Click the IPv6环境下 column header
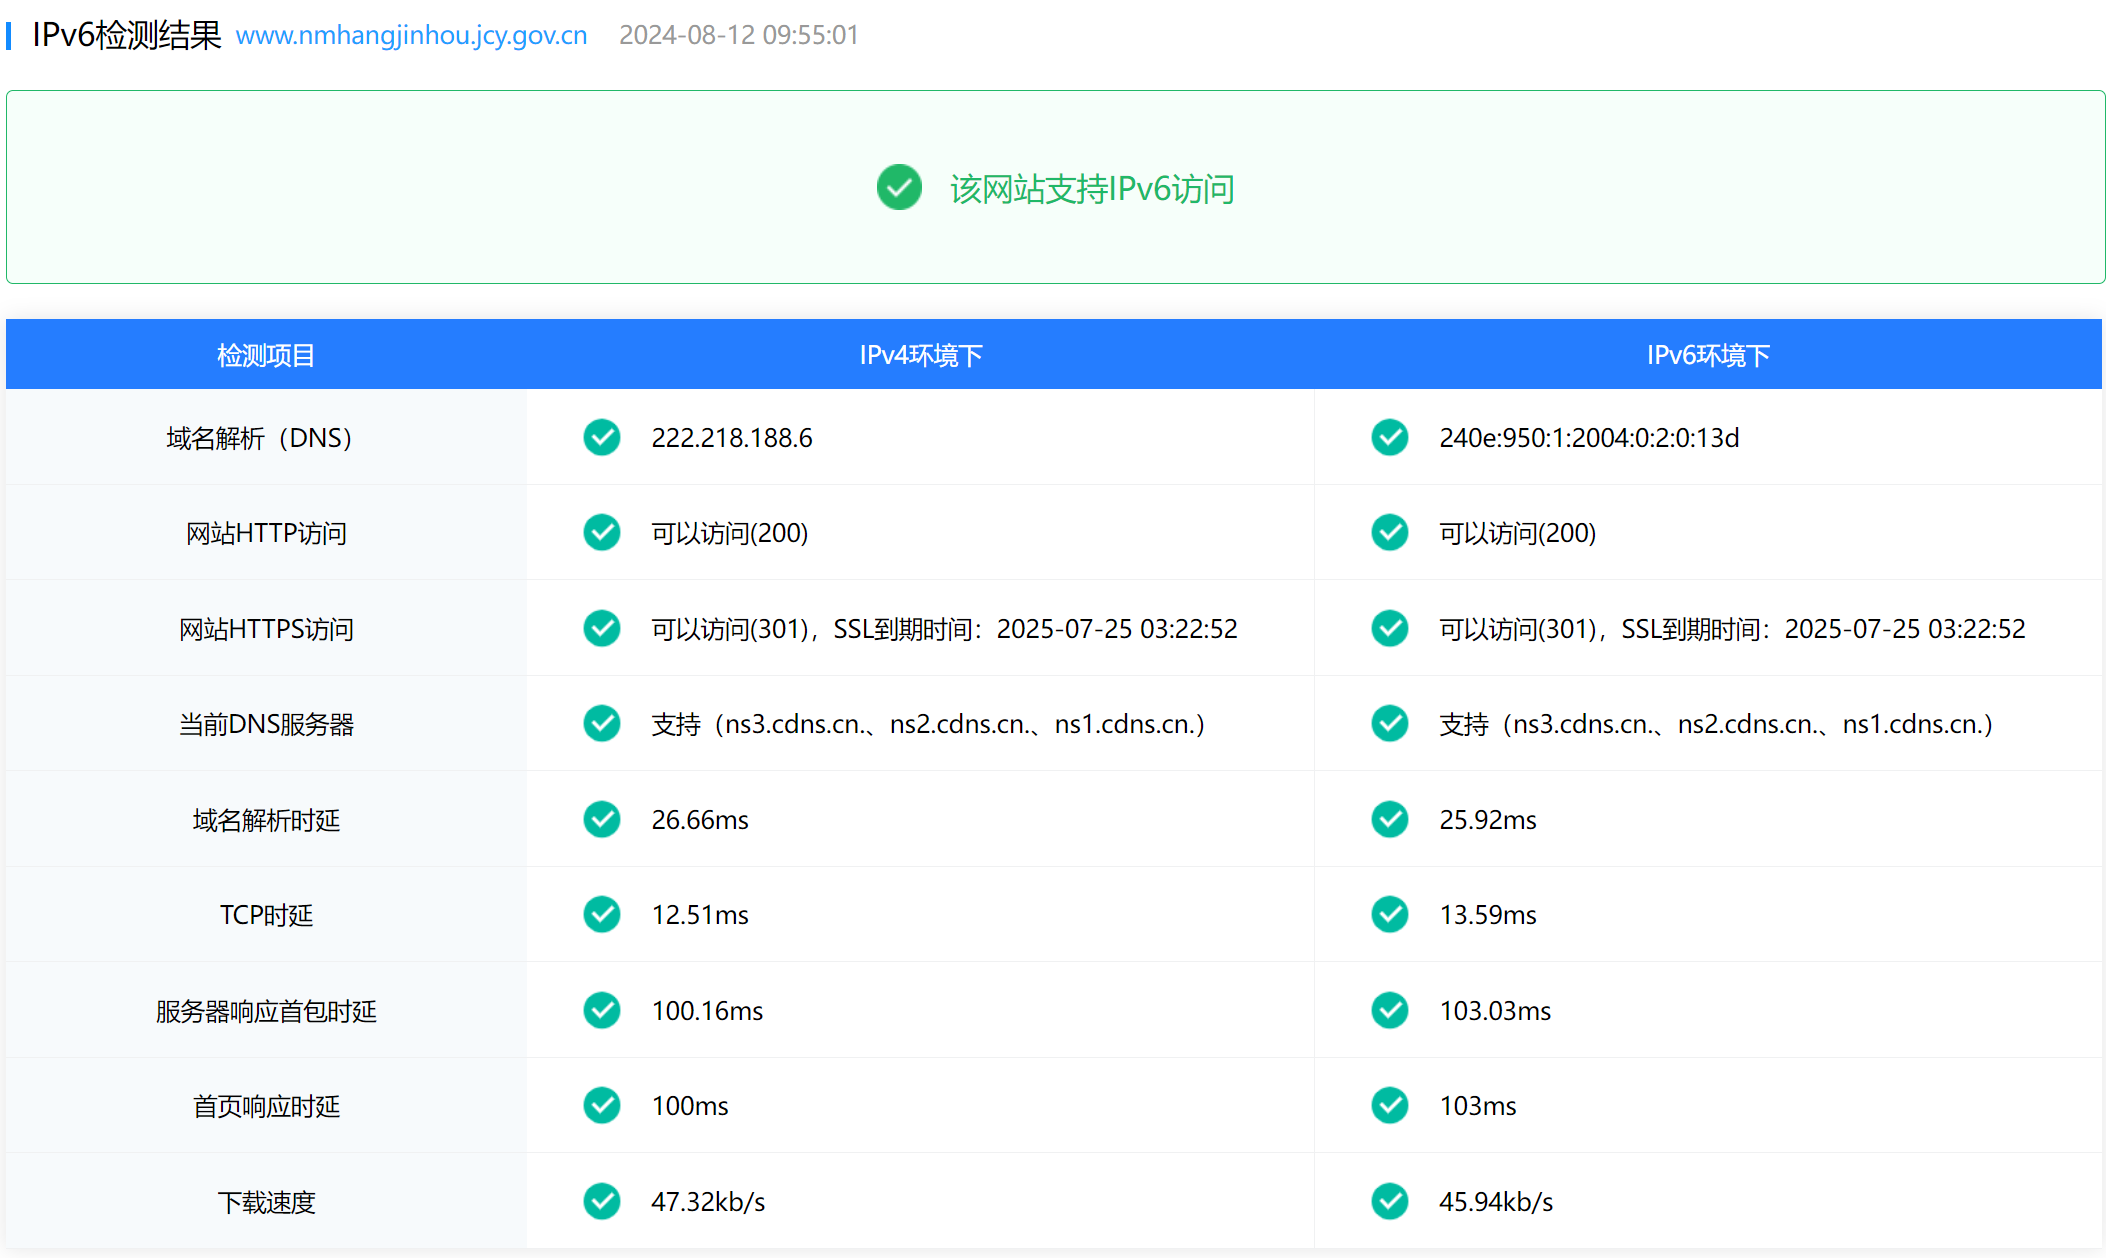Image resolution: width=2106 pixels, height=1258 pixels. point(1708,355)
